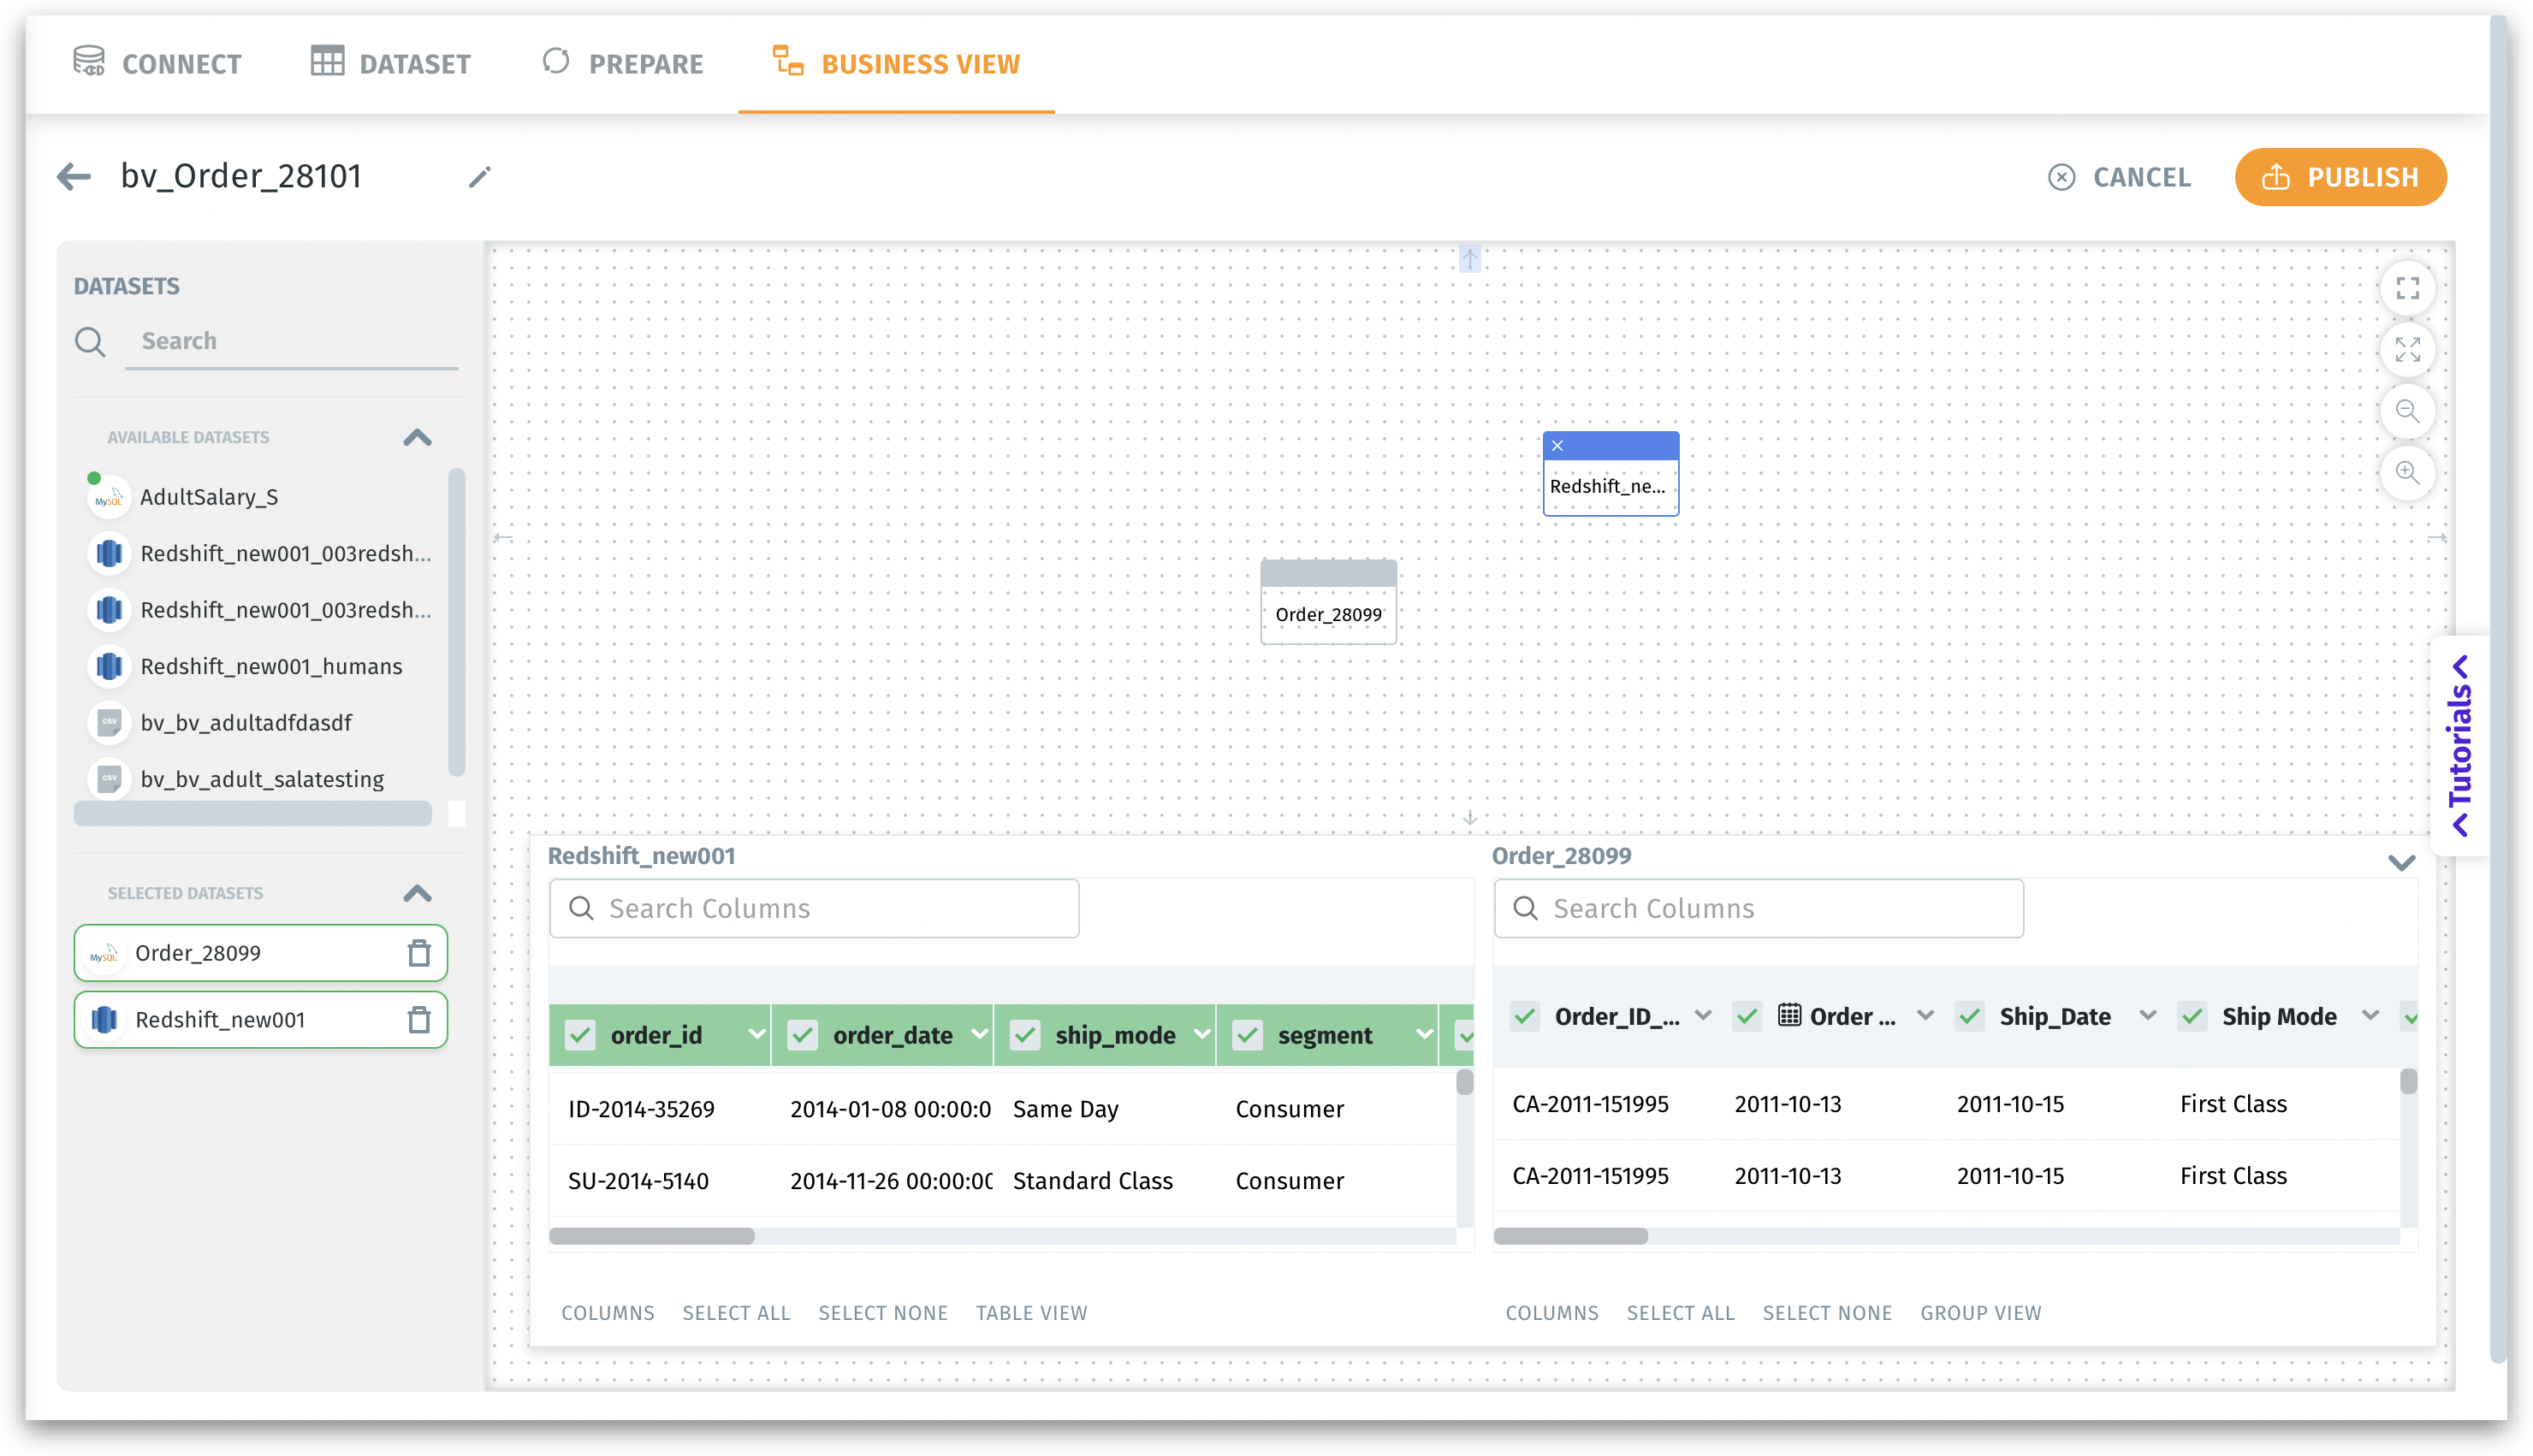Screen dimensions: 2533x1456
Task: Open the segment column dropdown arrow
Action: 1424,1035
